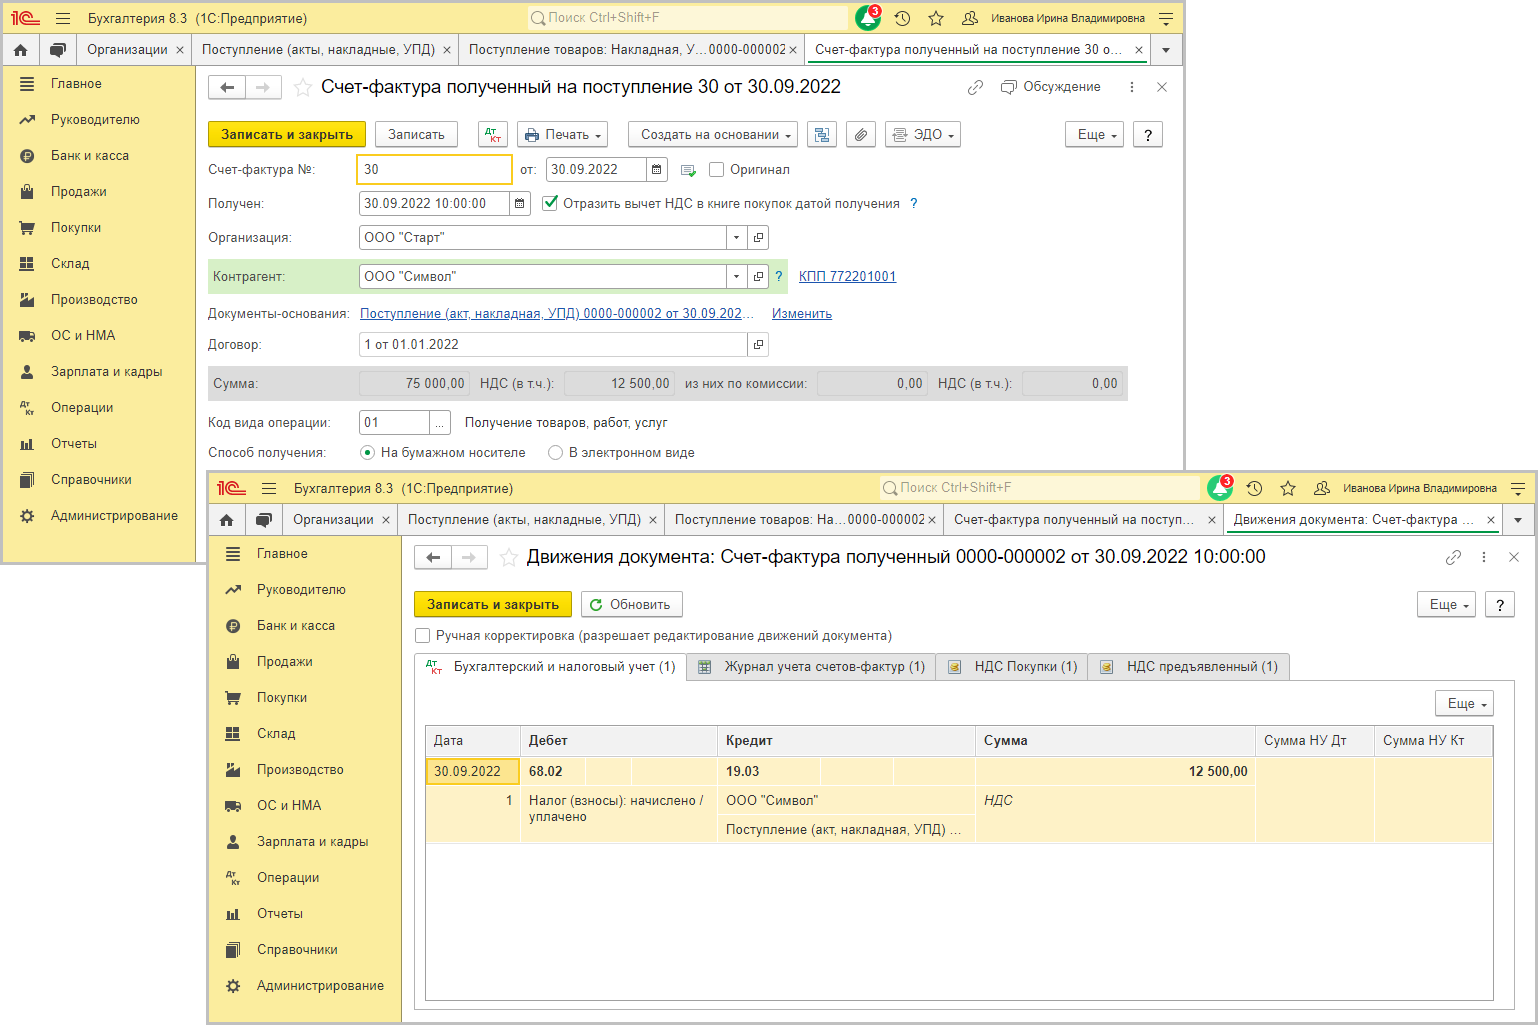Image resolution: width=1538 pixels, height=1025 pixels.
Task: Open the related documents structure icon beside Создать на основании
Action: coord(822,135)
